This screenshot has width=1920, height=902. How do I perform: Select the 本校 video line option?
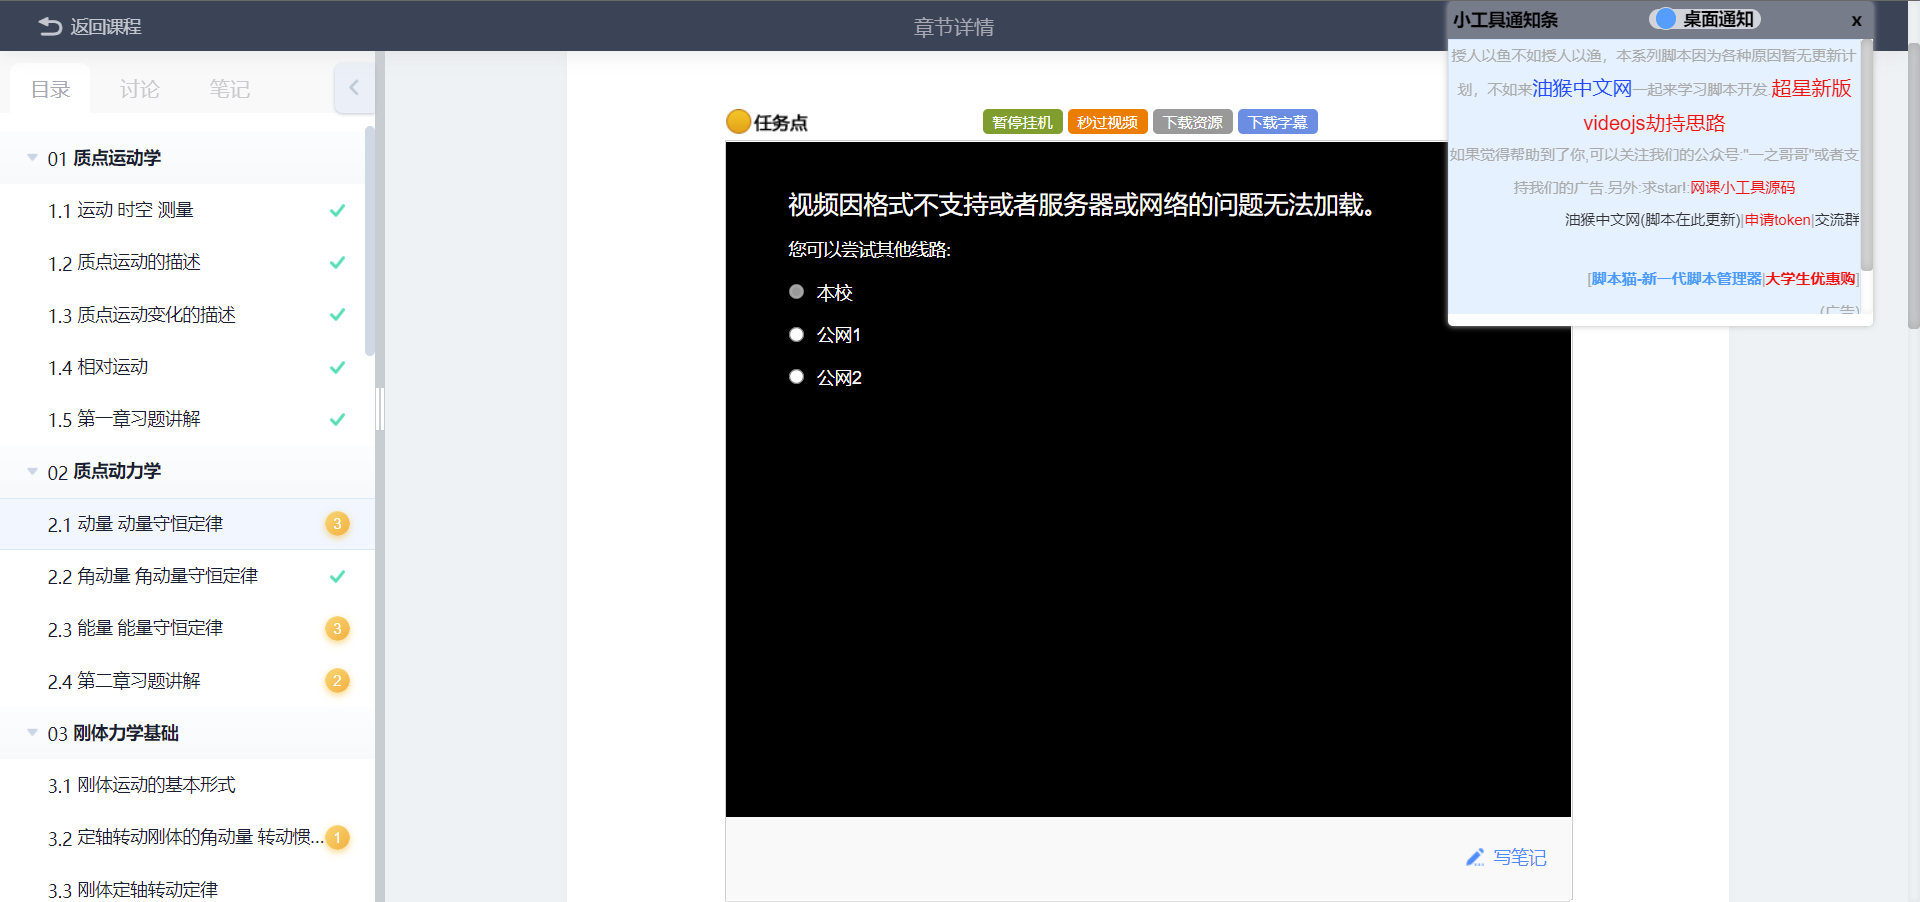[x=796, y=292]
